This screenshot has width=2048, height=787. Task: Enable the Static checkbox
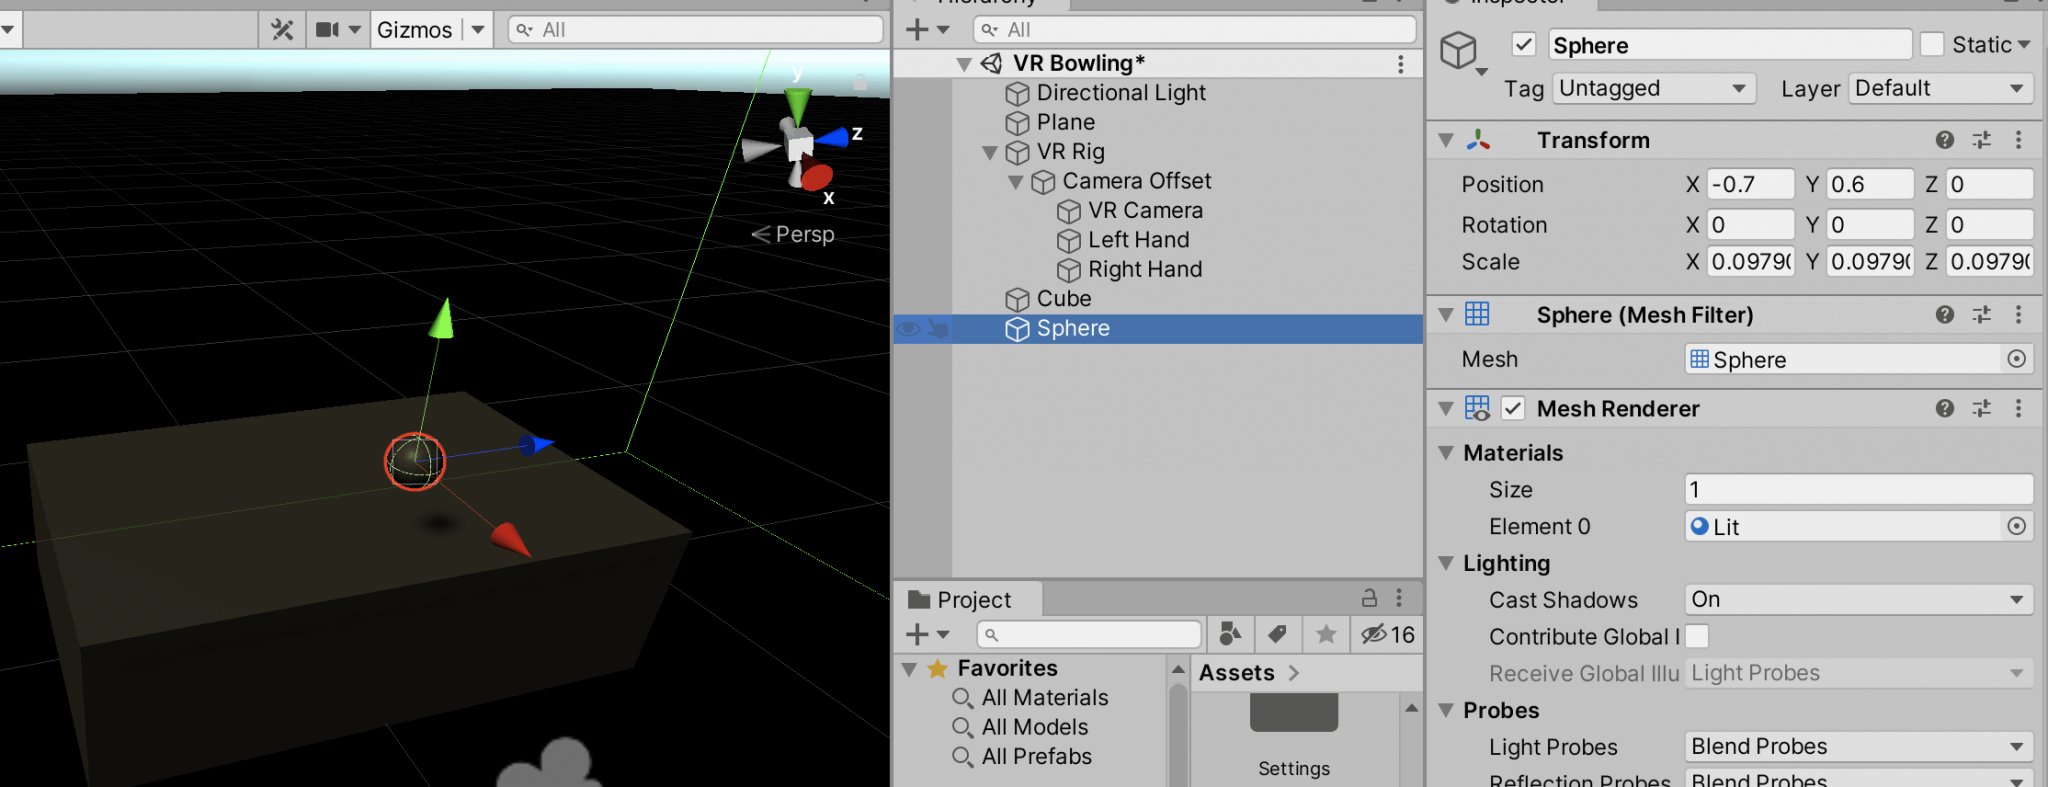tap(1932, 44)
